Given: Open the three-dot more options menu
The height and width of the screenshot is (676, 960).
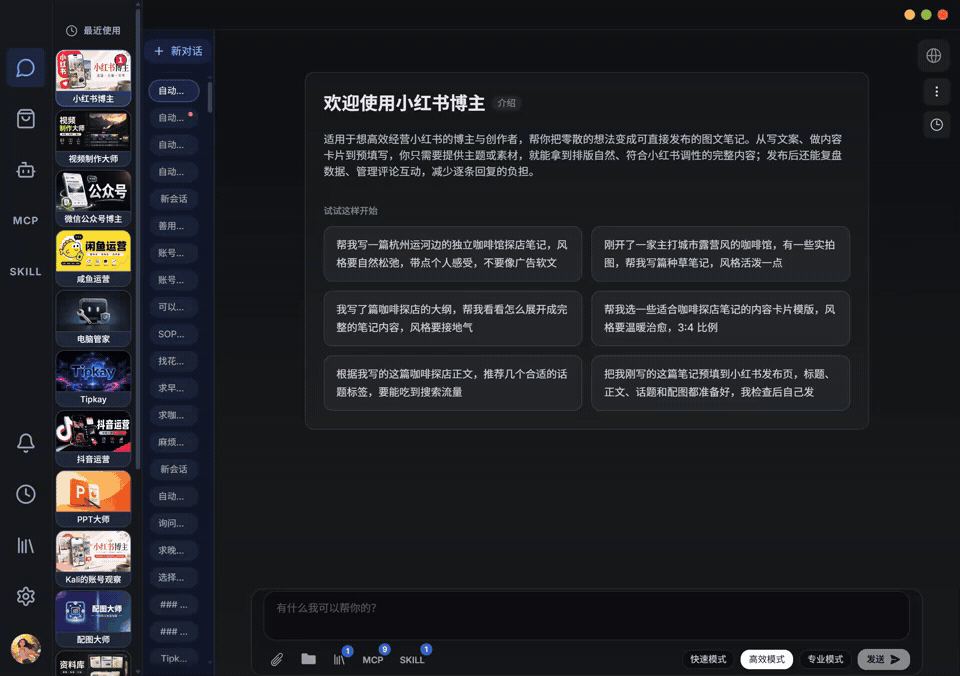Looking at the screenshot, I should 936,92.
